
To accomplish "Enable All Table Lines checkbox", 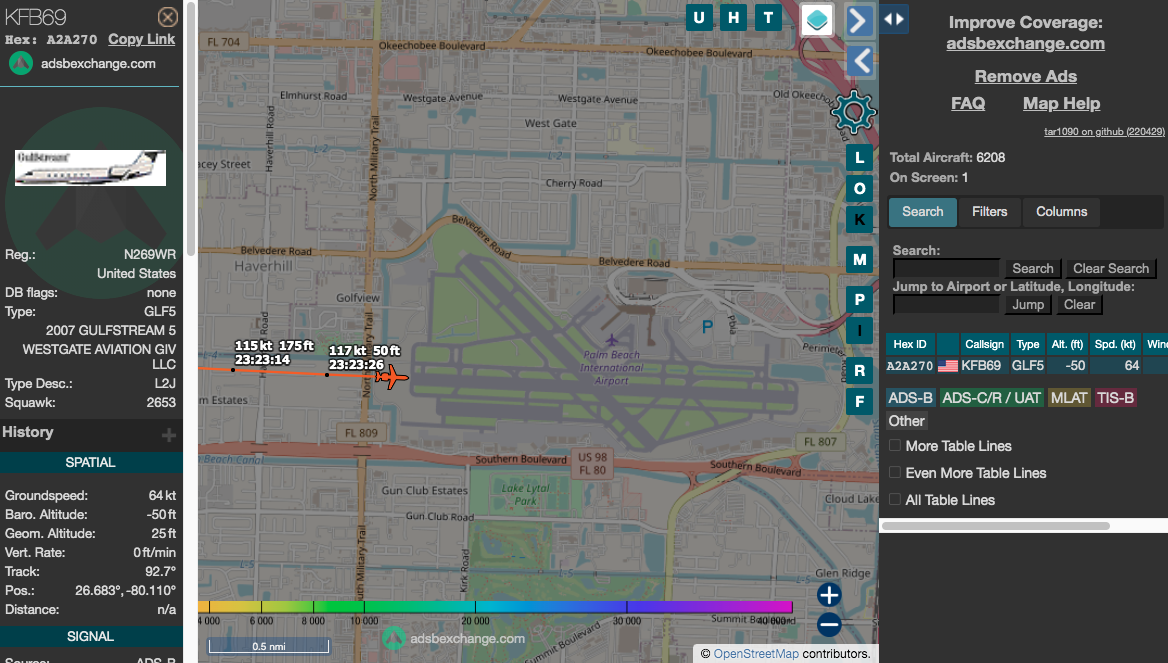I will 895,499.
